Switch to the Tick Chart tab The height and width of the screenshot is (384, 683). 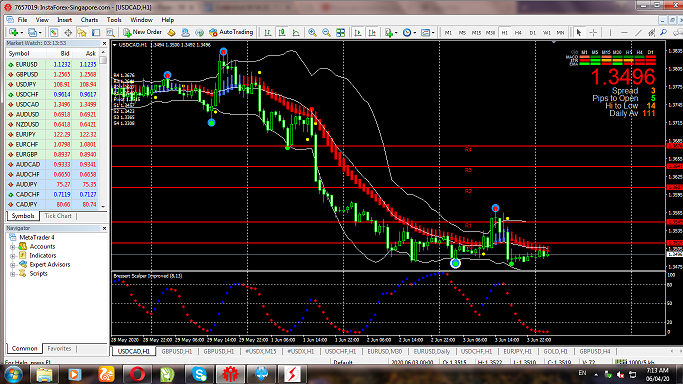58,216
